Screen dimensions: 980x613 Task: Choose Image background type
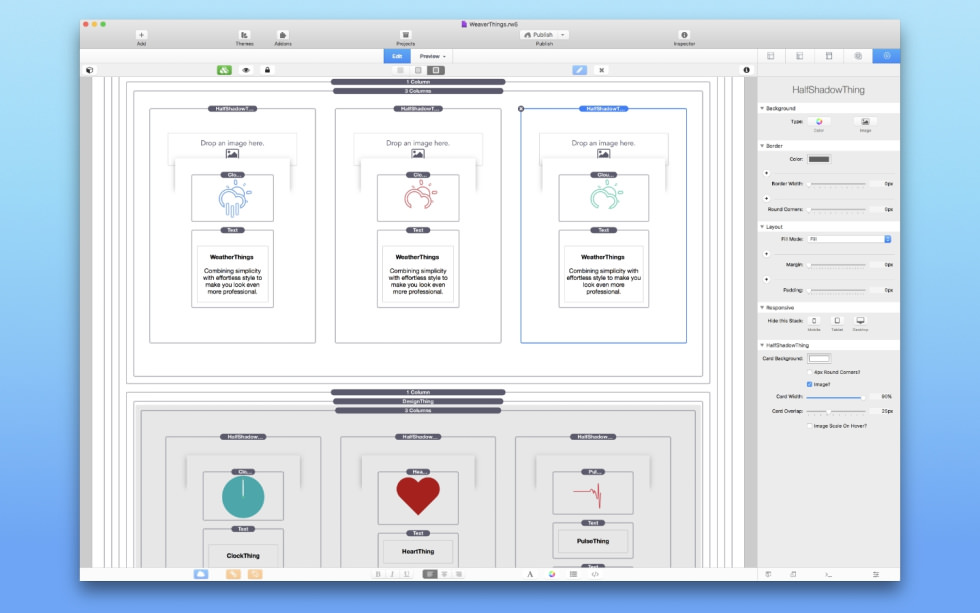pyautogui.click(x=865, y=124)
